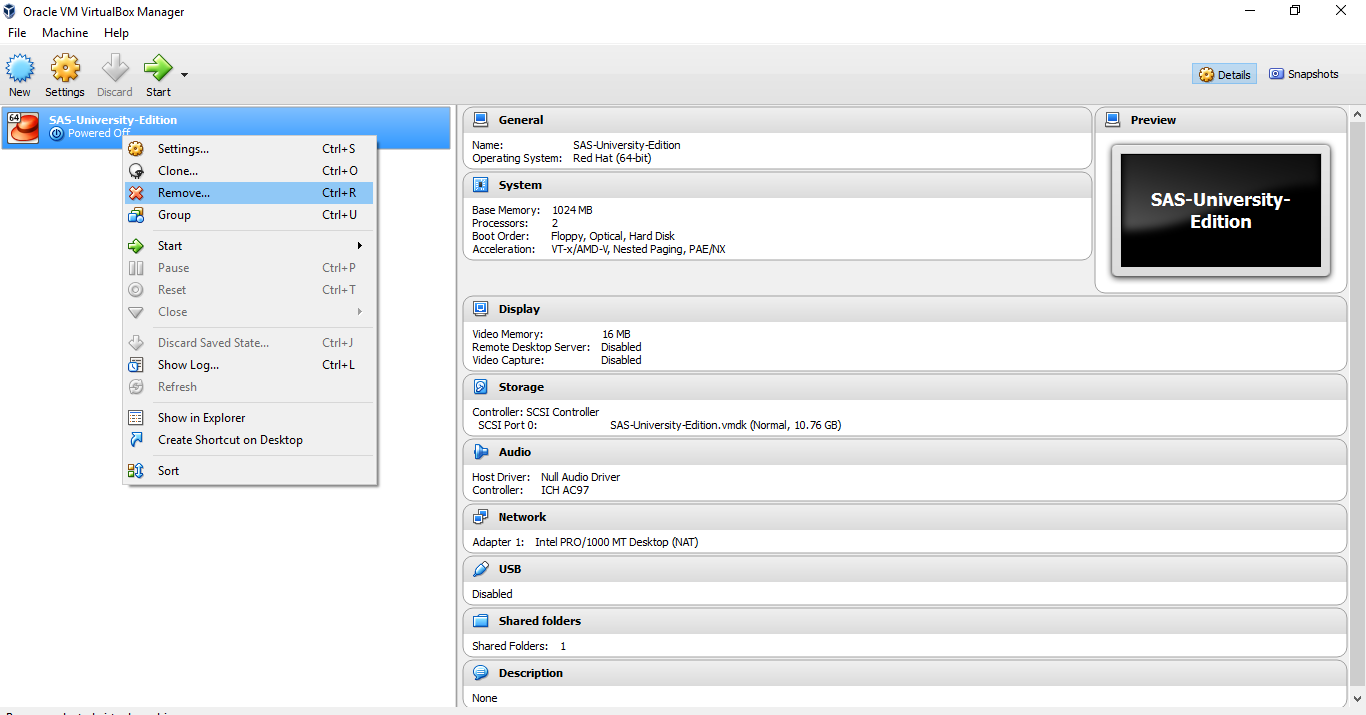Open the Machine menu

pos(65,33)
